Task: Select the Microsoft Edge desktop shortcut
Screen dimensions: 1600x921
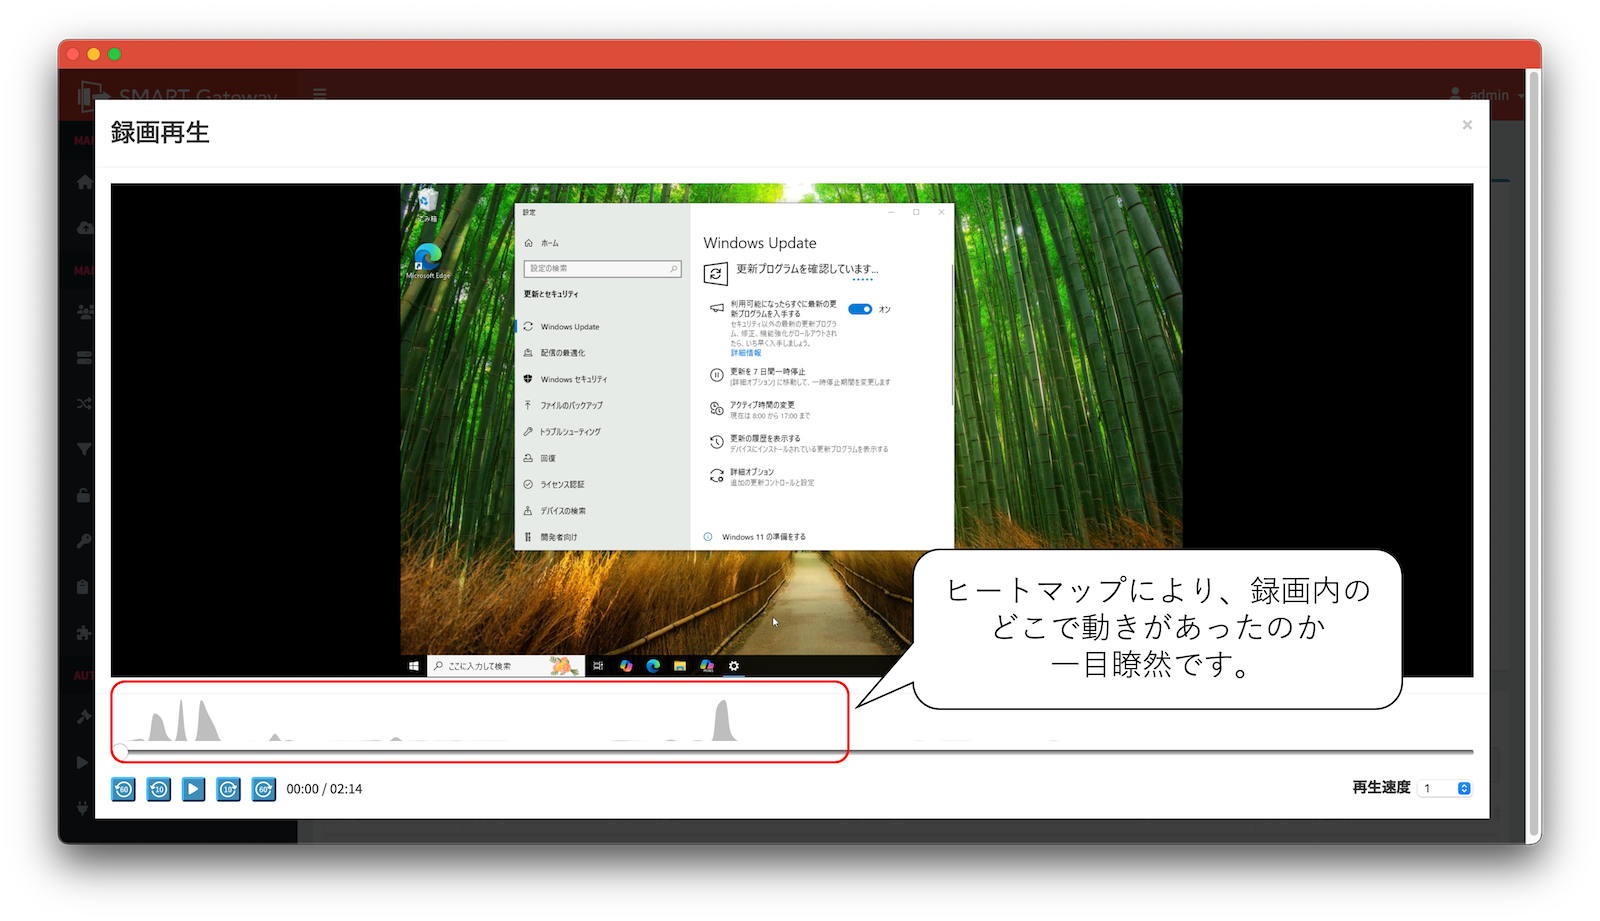Action: [428, 261]
